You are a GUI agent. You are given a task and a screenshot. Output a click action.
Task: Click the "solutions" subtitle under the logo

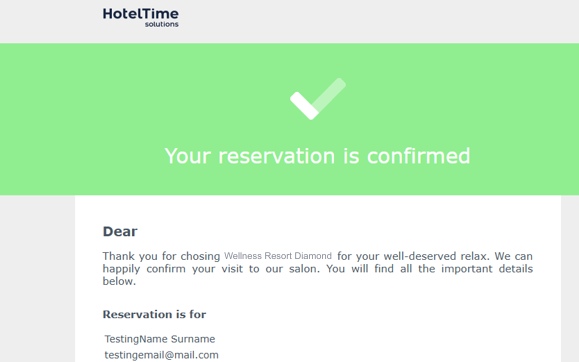click(x=162, y=24)
